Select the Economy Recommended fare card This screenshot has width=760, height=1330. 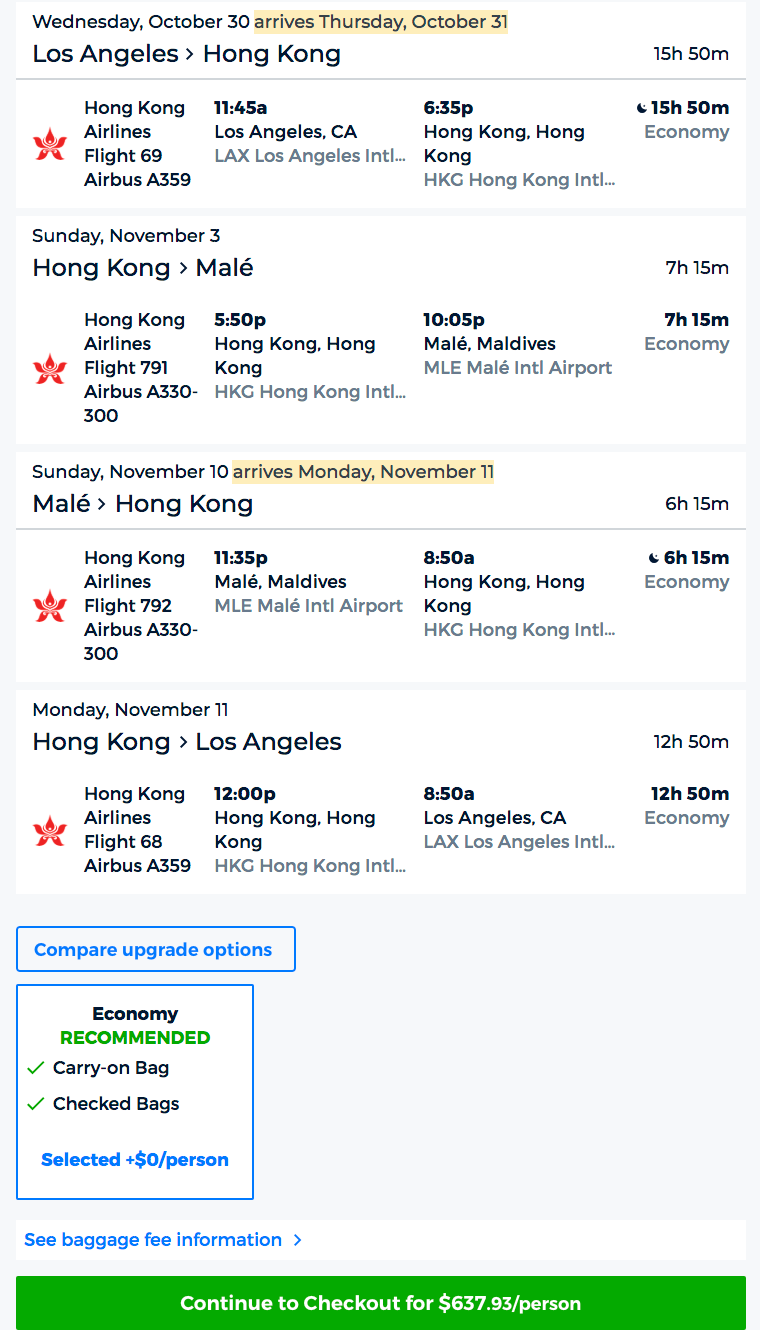135,1025
